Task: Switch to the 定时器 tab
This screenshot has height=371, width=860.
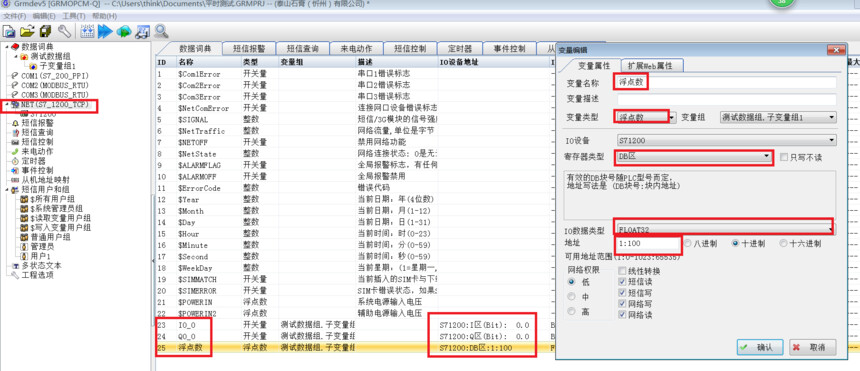Action: (460, 48)
